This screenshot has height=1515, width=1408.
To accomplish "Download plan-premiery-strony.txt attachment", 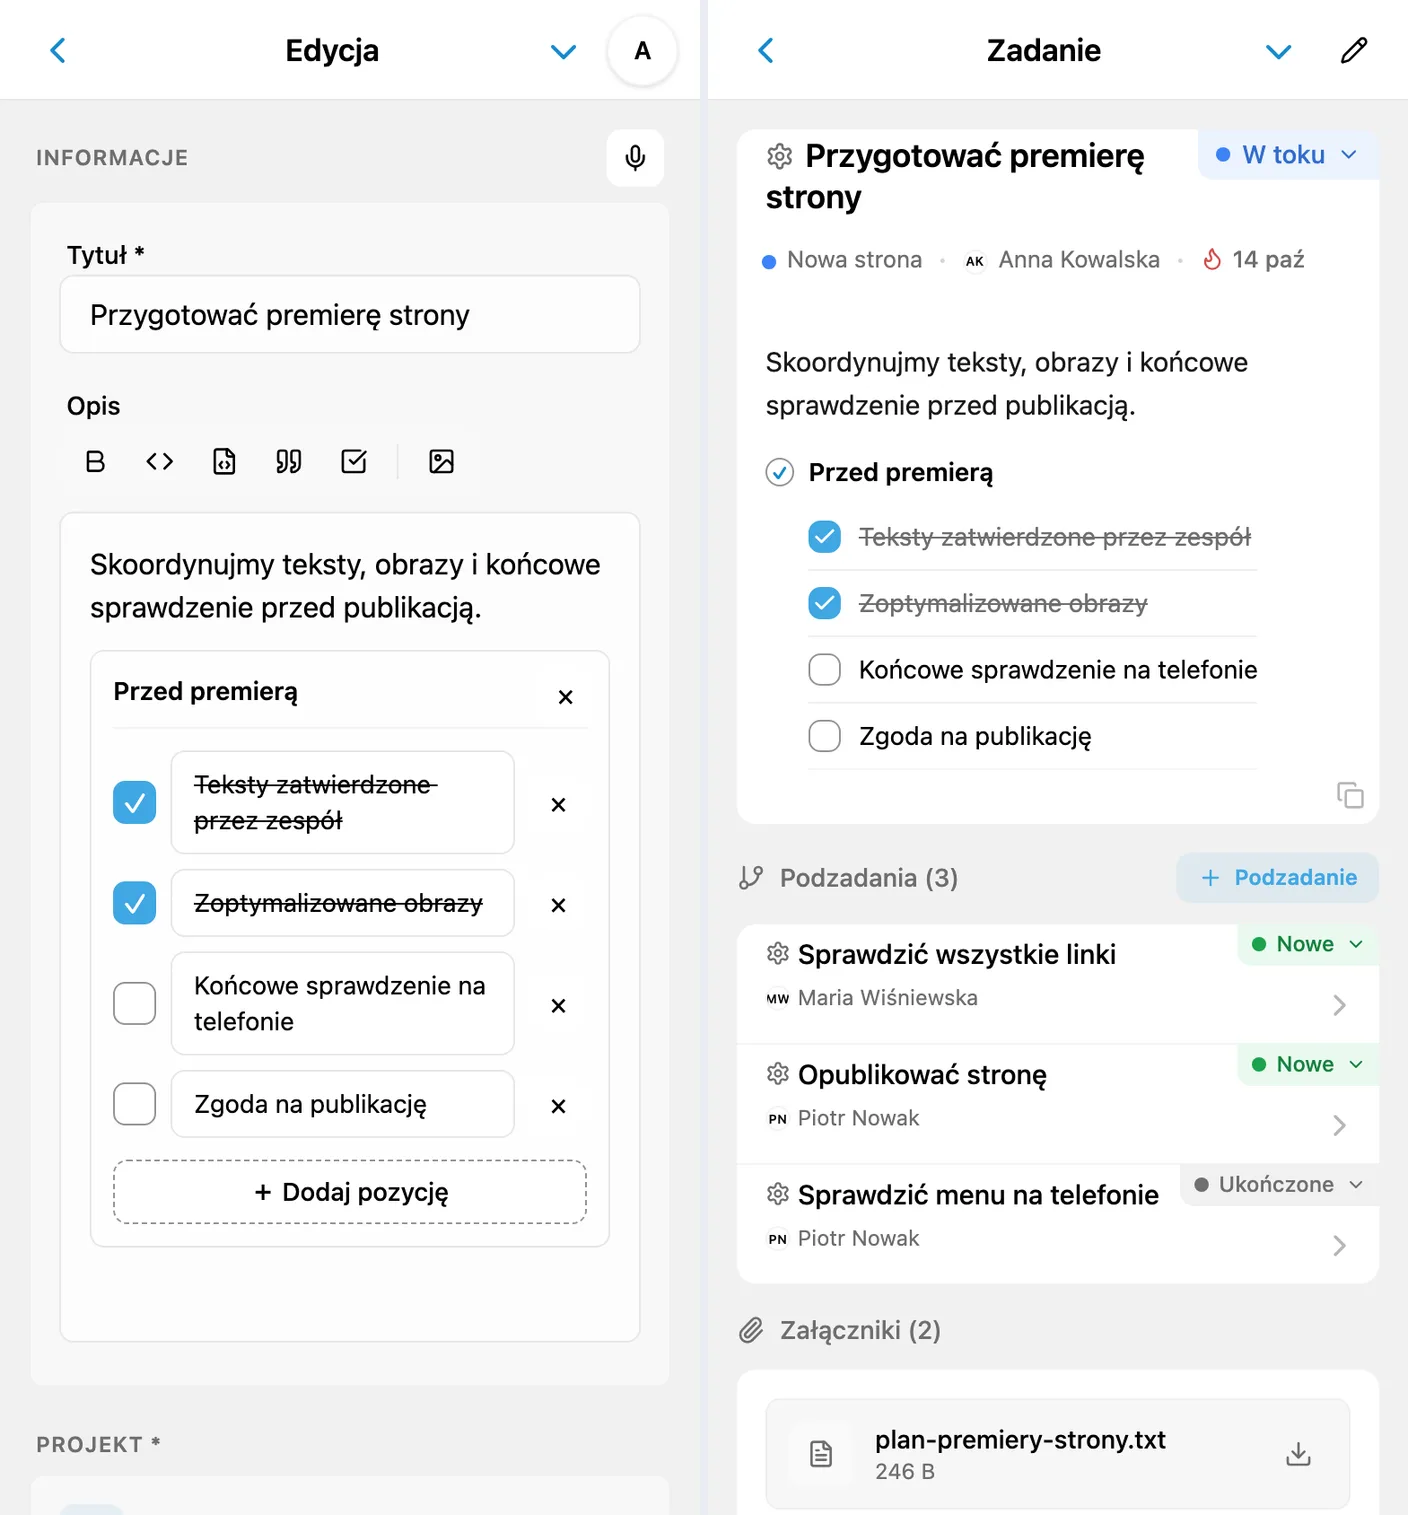I will [x=1298, y=1454].
